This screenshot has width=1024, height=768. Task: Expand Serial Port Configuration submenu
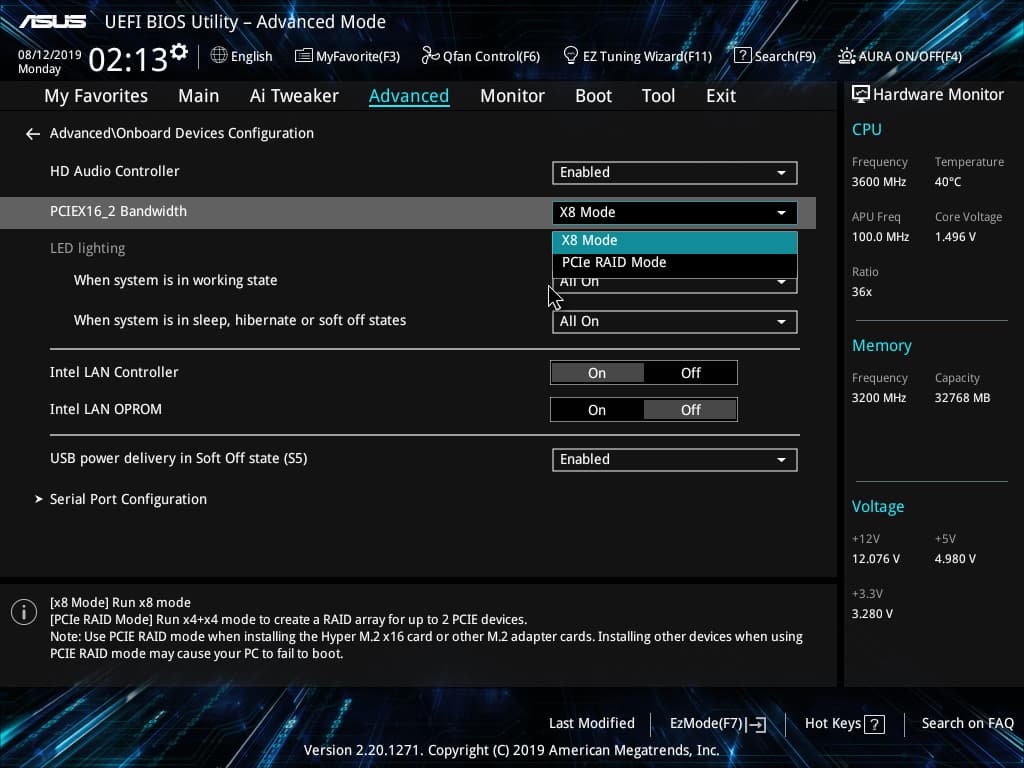point(128,499)
